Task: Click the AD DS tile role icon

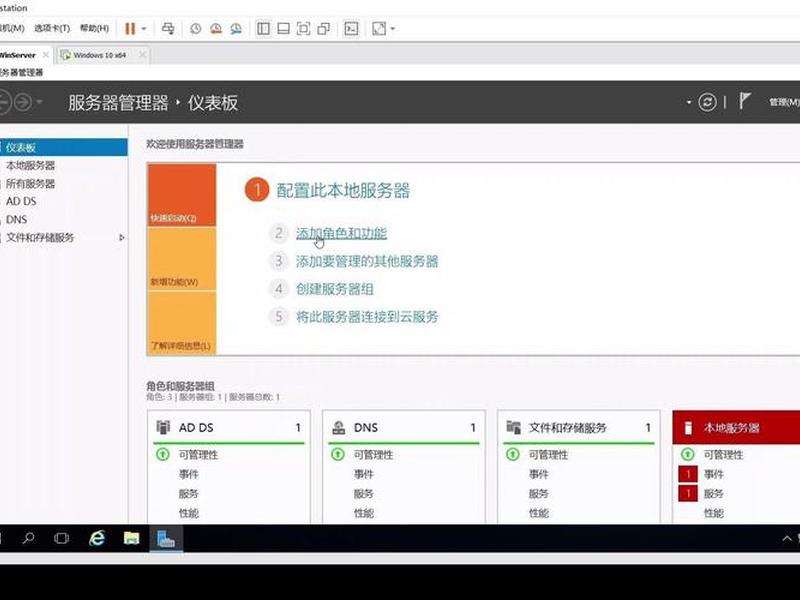Action: [x=163, y=427]
